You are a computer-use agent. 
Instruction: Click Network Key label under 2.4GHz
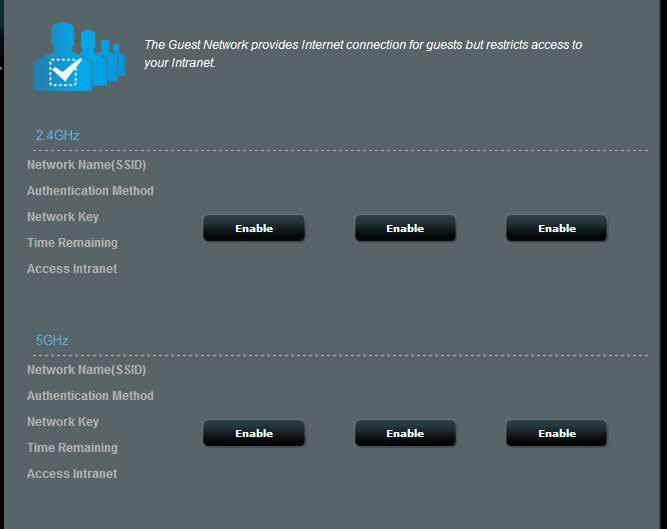[63, 217]
